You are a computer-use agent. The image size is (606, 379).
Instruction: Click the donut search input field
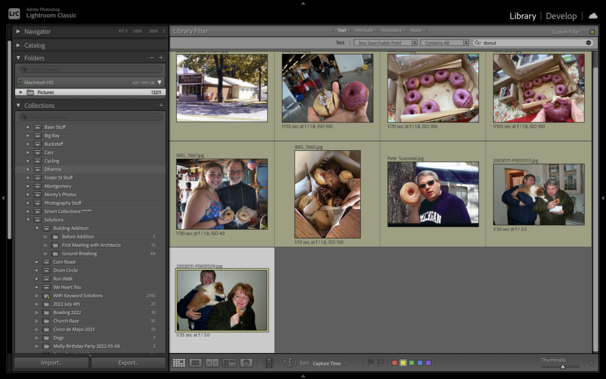point(533,43)
